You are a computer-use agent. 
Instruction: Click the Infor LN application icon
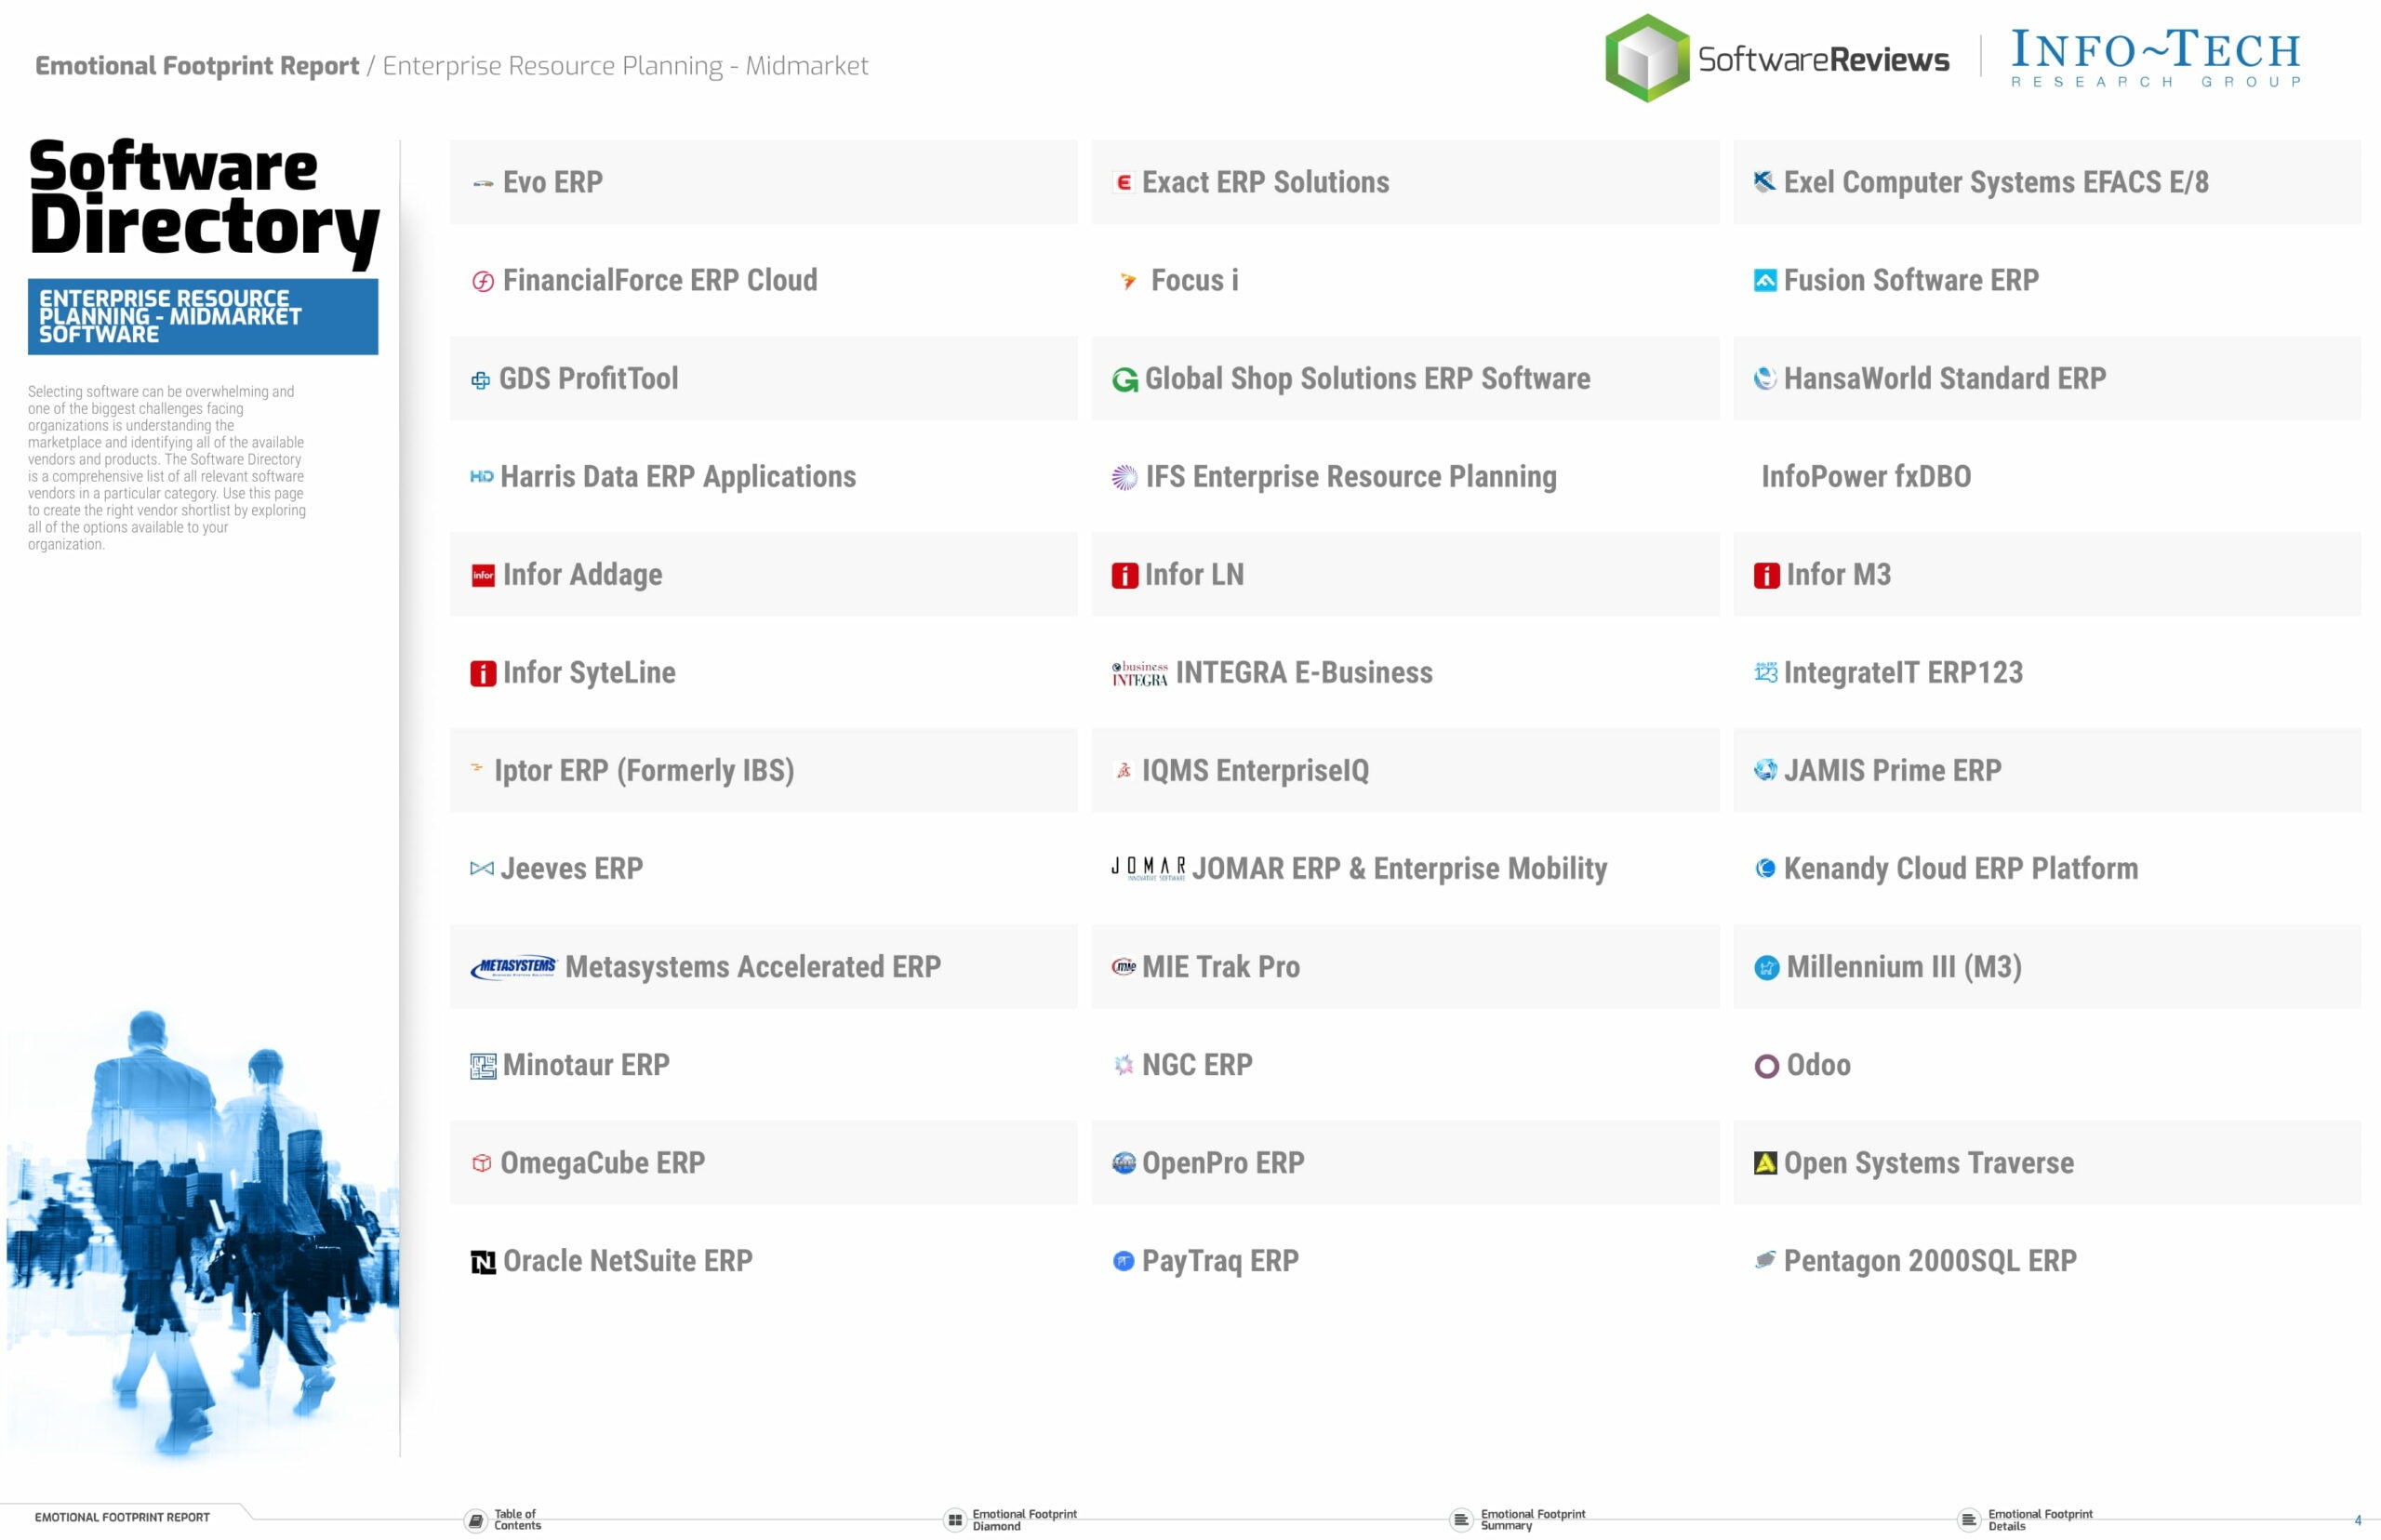1124,574
